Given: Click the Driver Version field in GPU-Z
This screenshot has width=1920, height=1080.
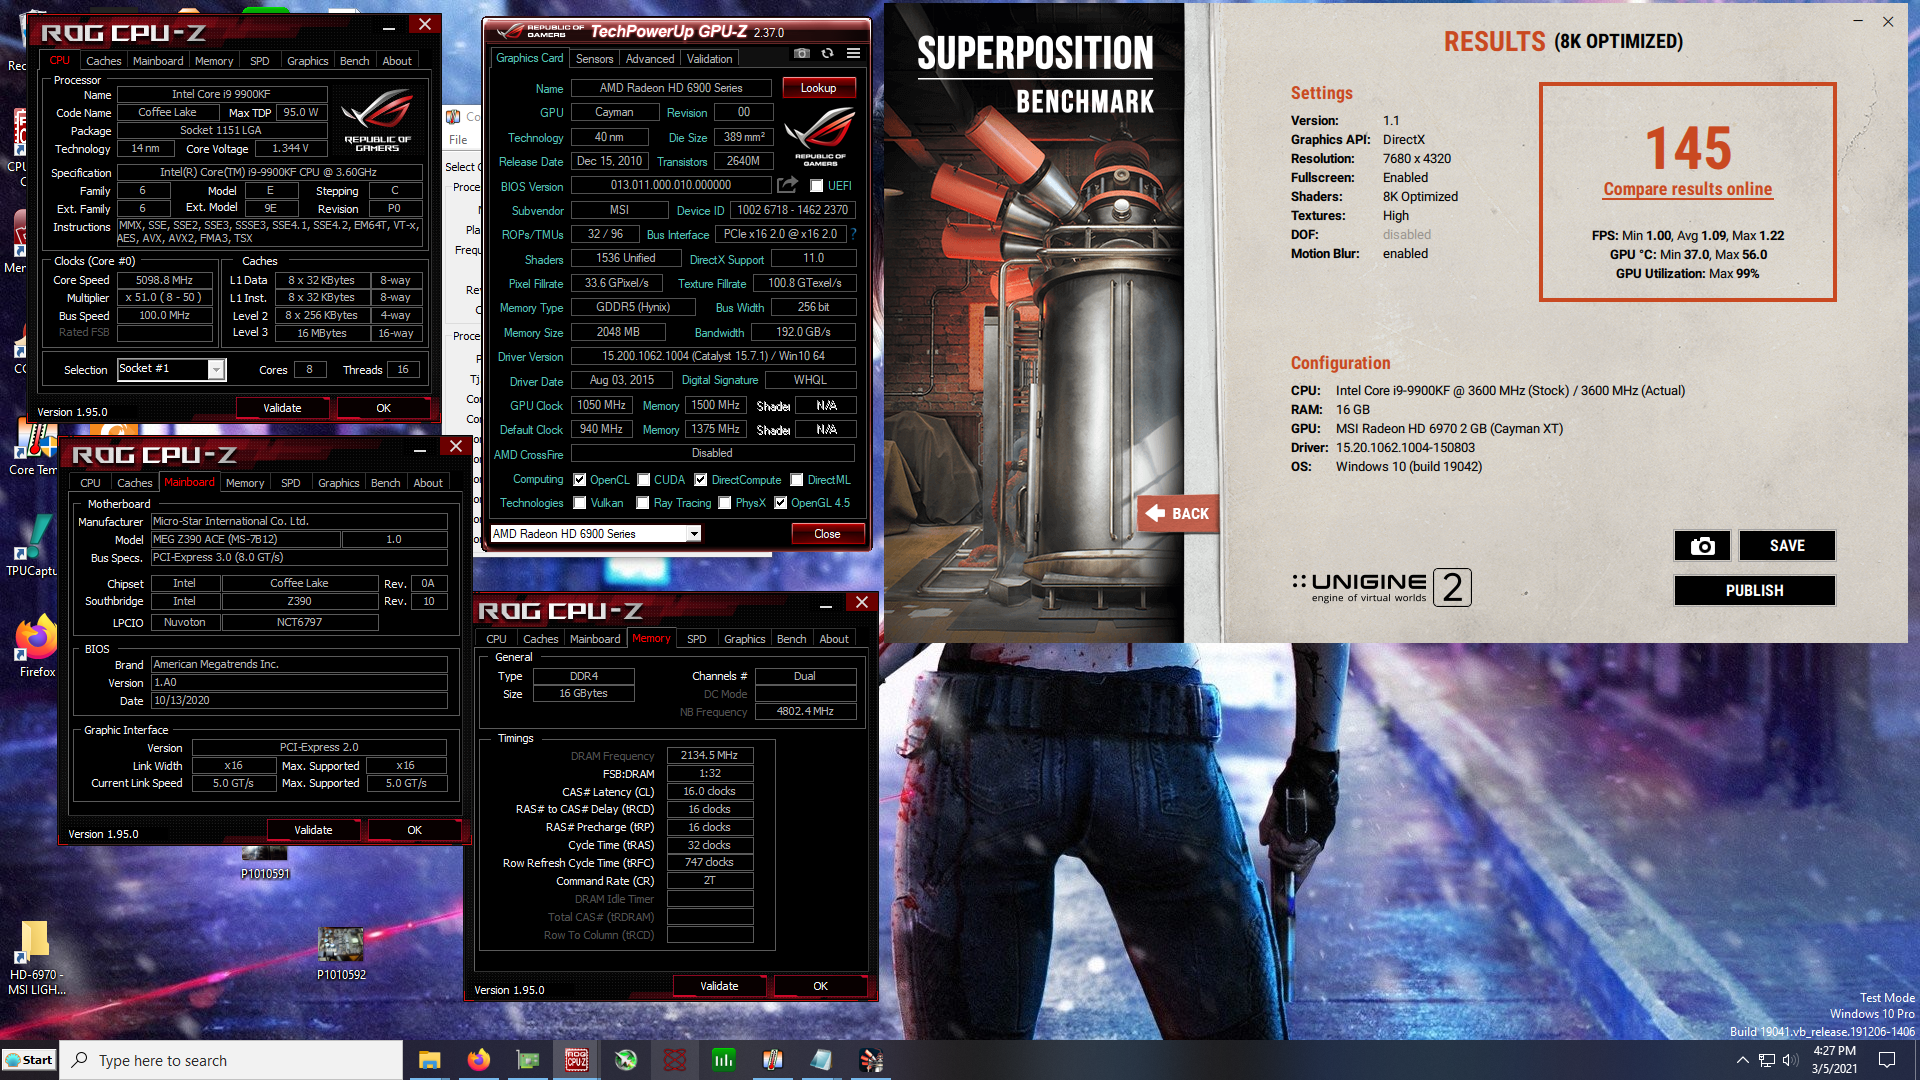Looking at the screenshot, I should [x=713, y=356].
